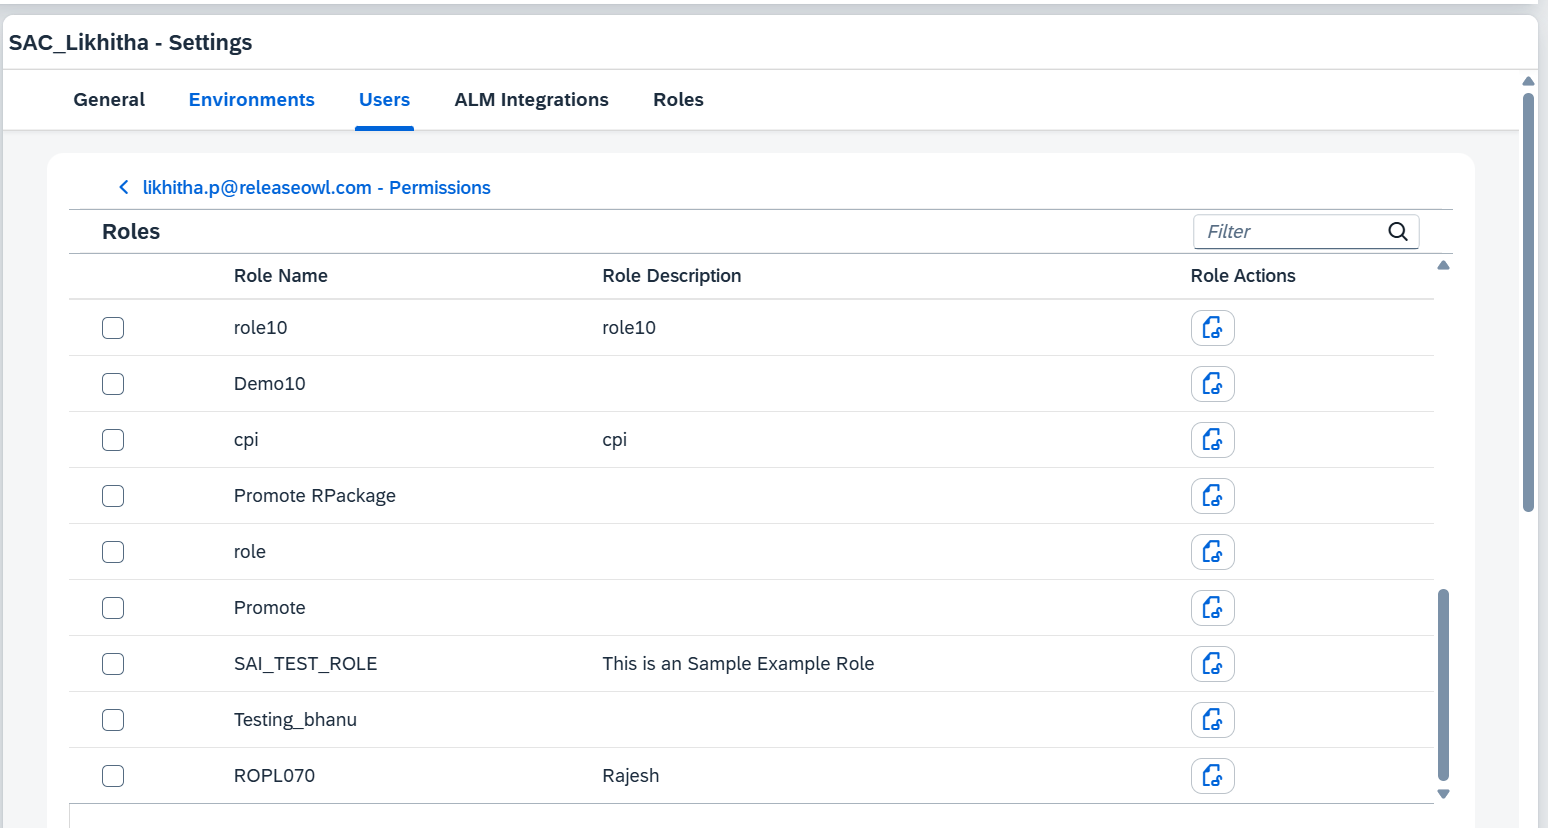This screenshot has width=1548, height=828.
Task: Click the role action icon for Demo10
Action: tap(1212, 384)
